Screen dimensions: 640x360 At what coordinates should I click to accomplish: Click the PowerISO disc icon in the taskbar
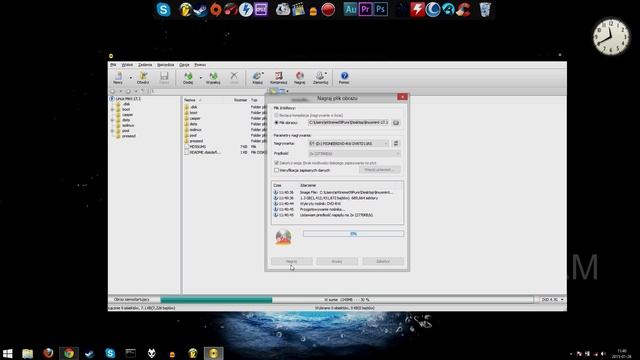click(x=213, y=353)
